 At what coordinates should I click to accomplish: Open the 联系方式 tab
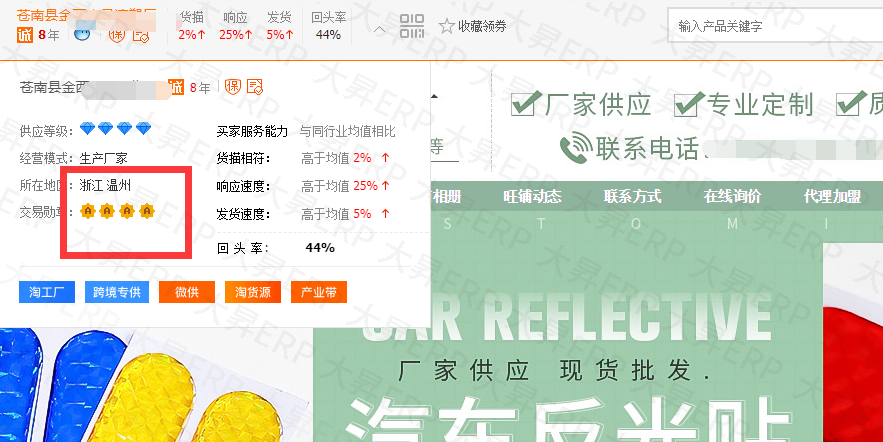click(x=632, y=196)
